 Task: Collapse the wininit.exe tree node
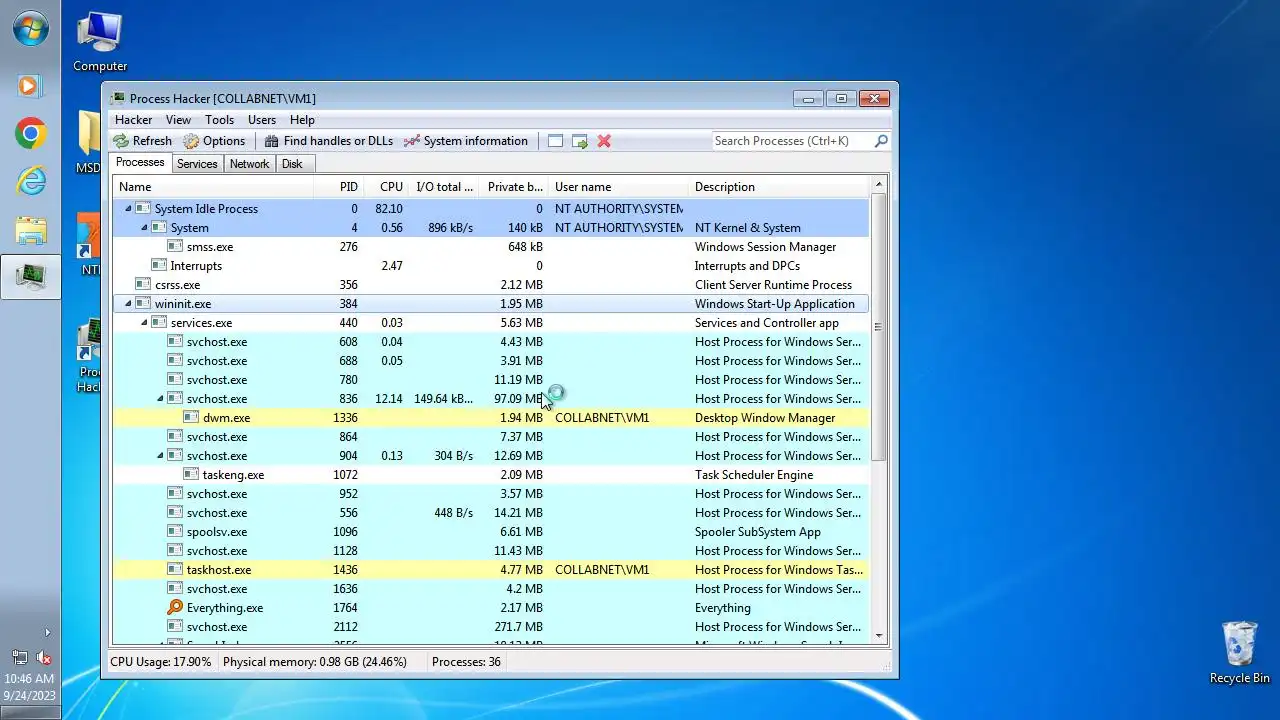[x=128, y=304]
